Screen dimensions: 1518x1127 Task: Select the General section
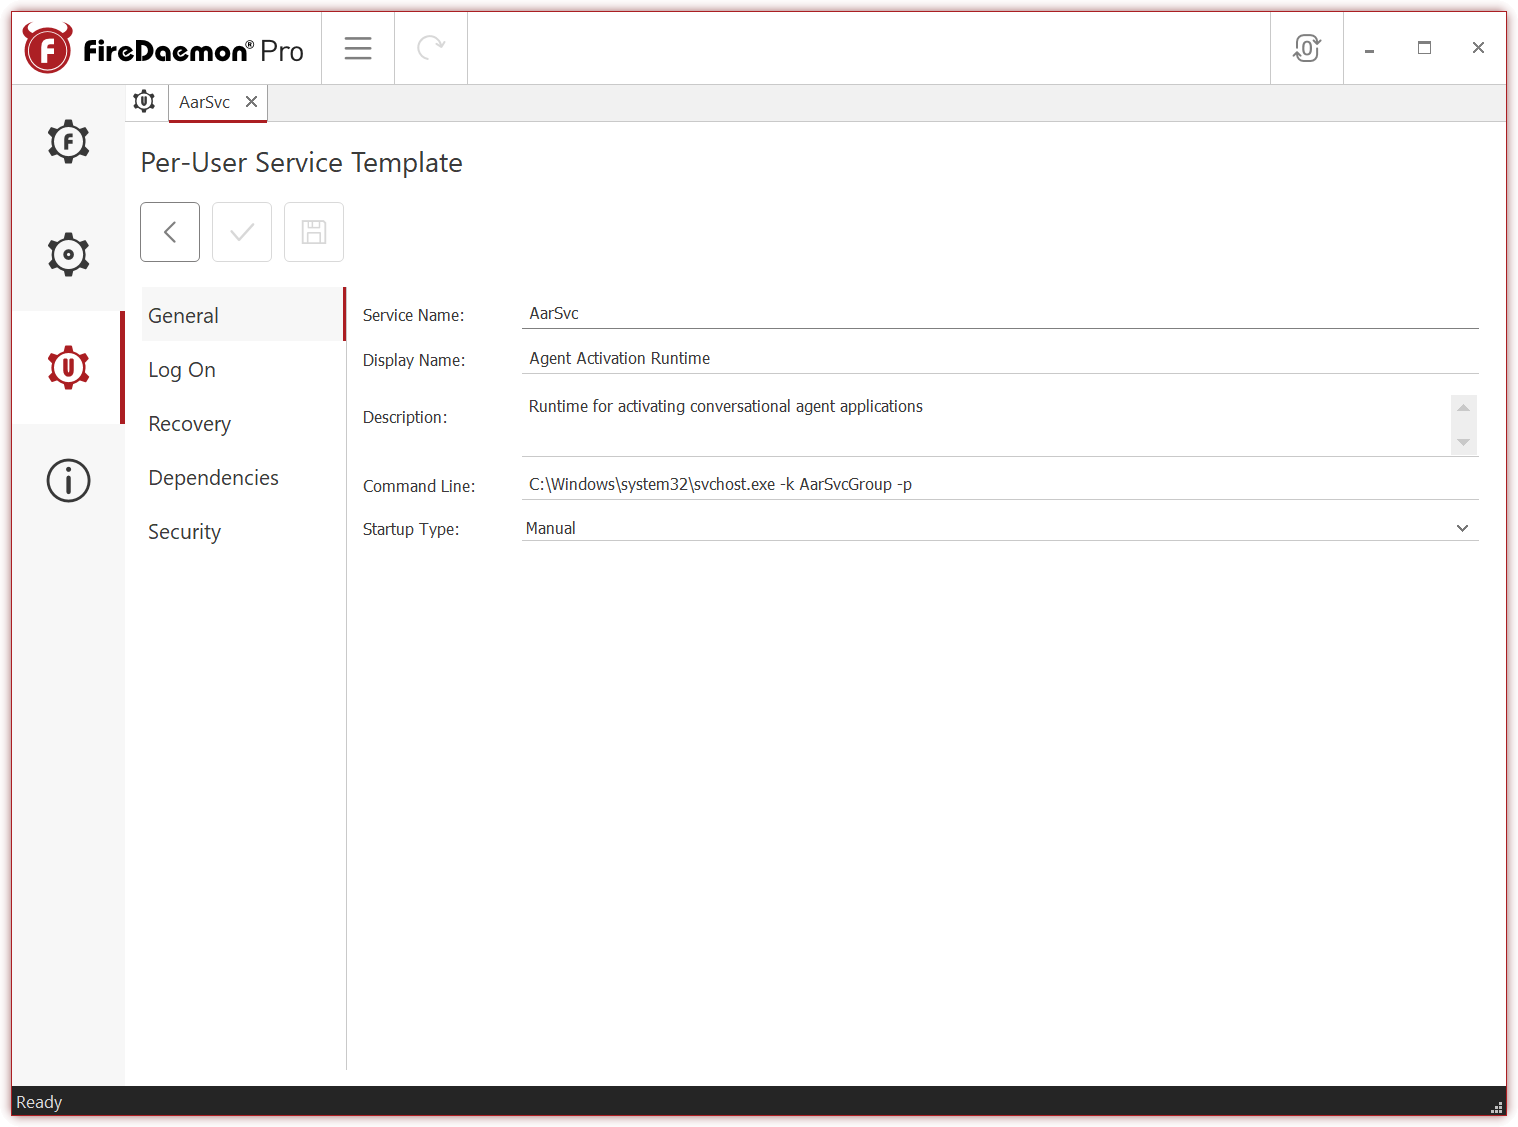pos(243,315)
